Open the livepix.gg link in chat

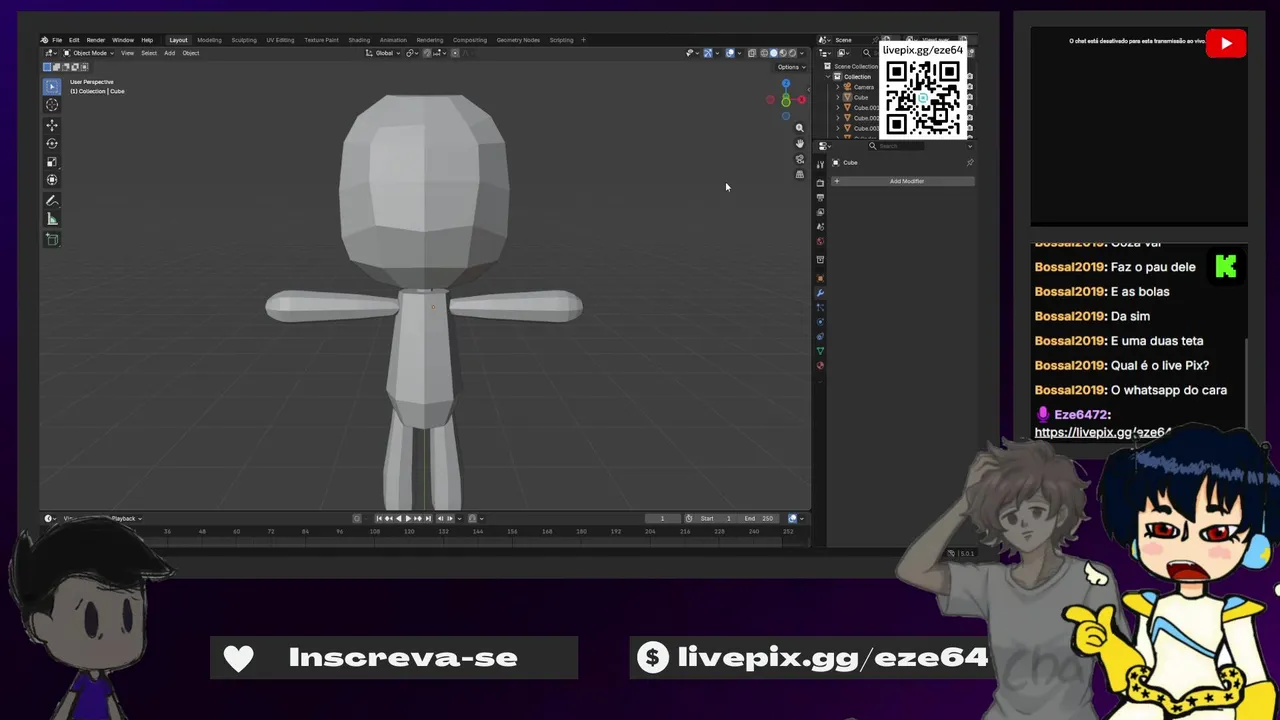[x=1102, y=432]
